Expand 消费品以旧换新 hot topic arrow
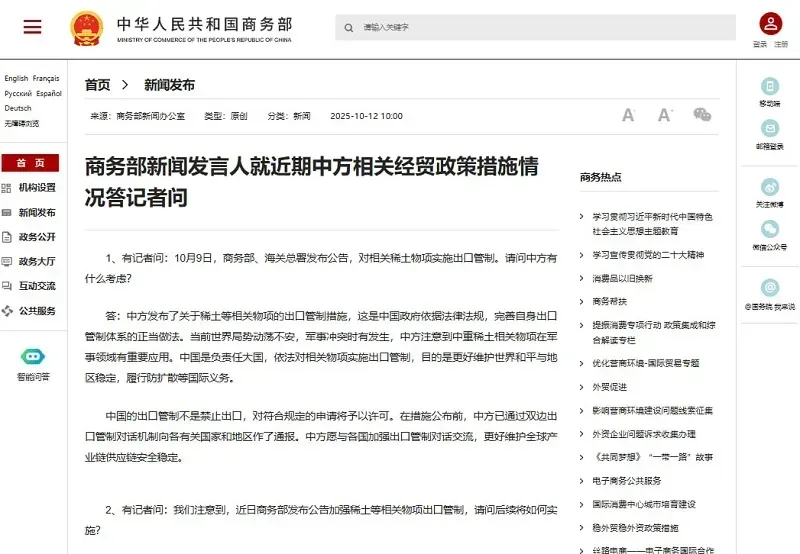Screen dimensions: 800x554 click(582, 278)
